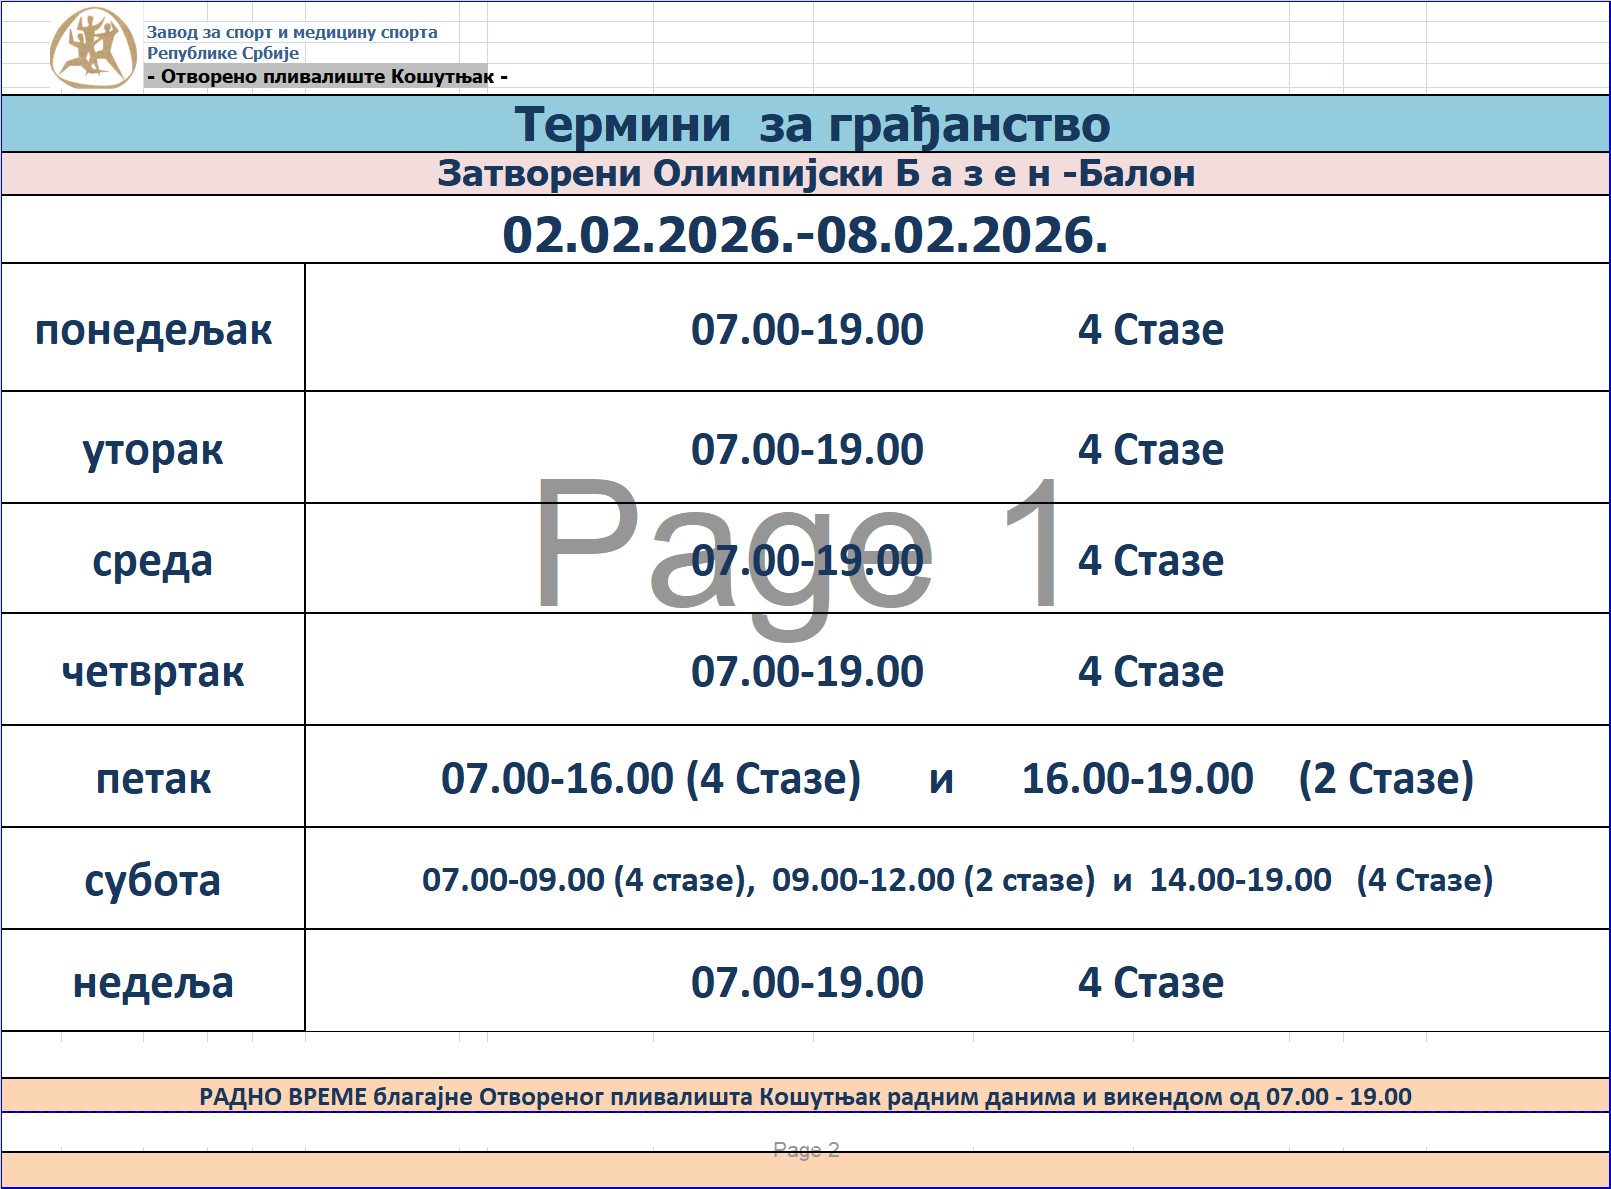
Task: Click the 'Page 2' watermark area at bottom
Action: [806, 1150]
